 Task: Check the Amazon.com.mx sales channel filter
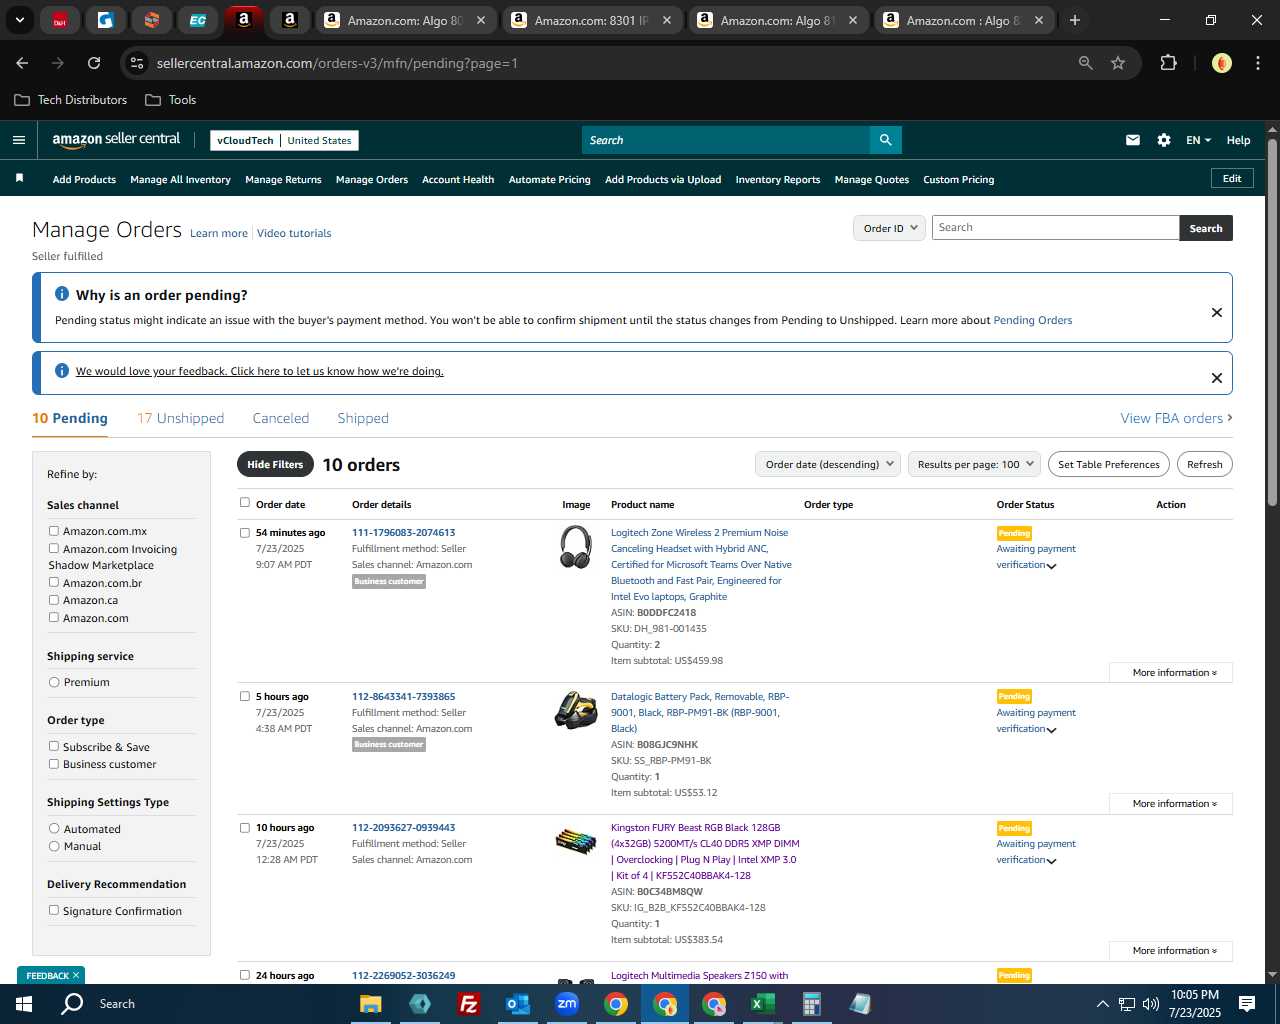pyautogui.click(x=54, y=531)
